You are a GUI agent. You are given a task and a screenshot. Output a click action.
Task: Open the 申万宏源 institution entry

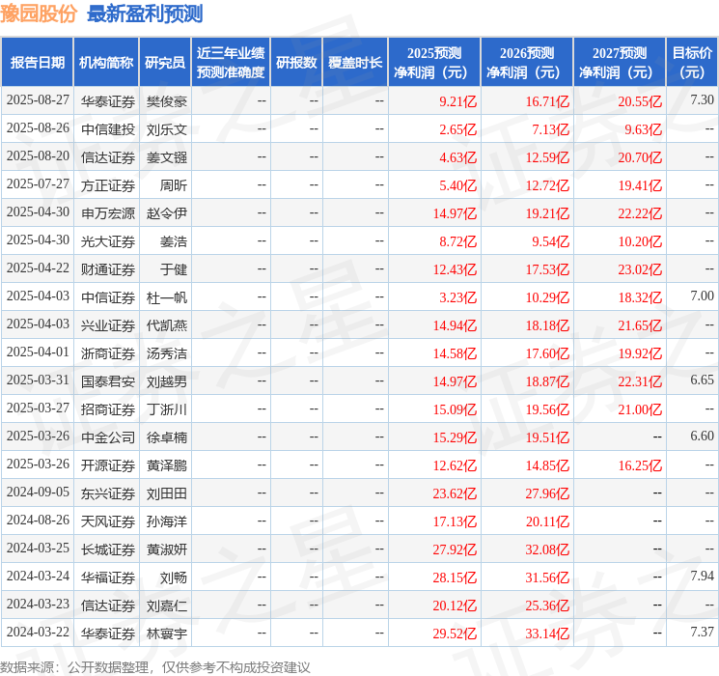pyautogui.click(x=106, y=213)
